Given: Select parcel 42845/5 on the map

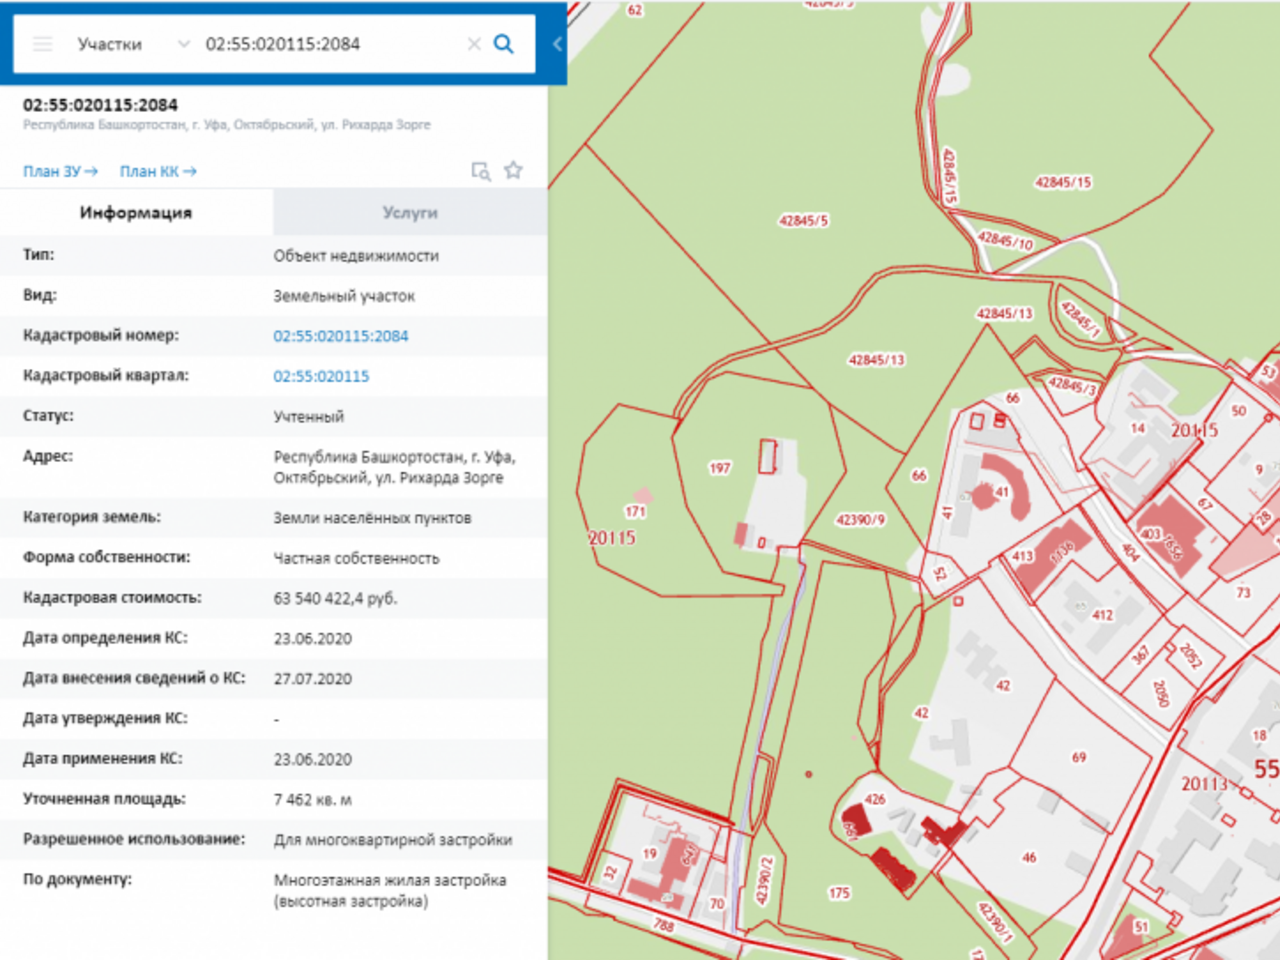Looking at the screenshot, I should pos(803,221).
